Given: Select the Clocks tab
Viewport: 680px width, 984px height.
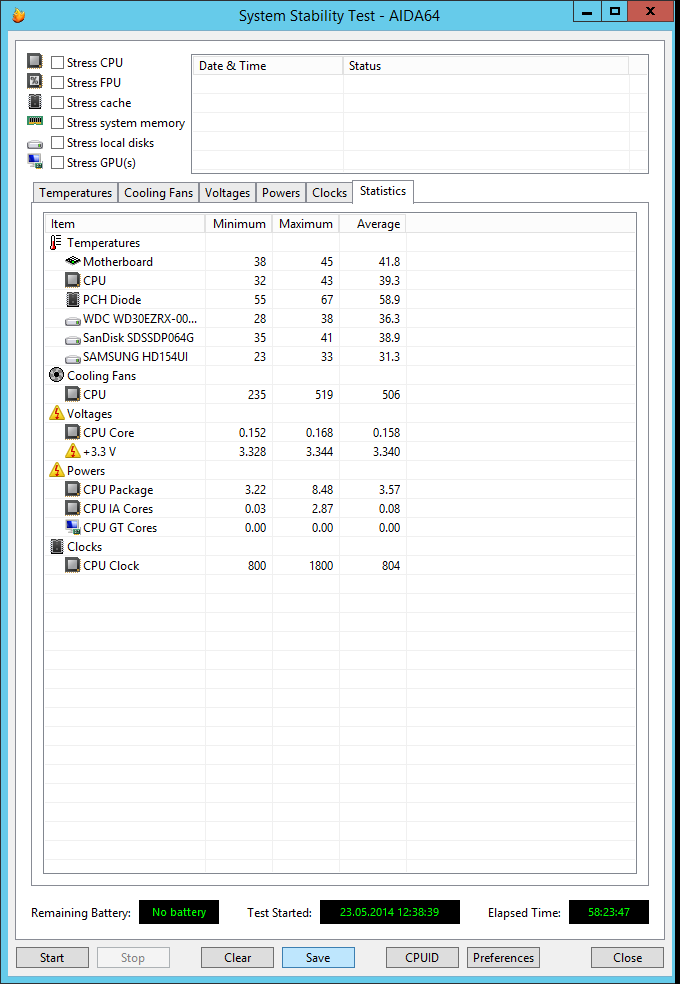Looking at the screenshot, I should pos(329,193).
